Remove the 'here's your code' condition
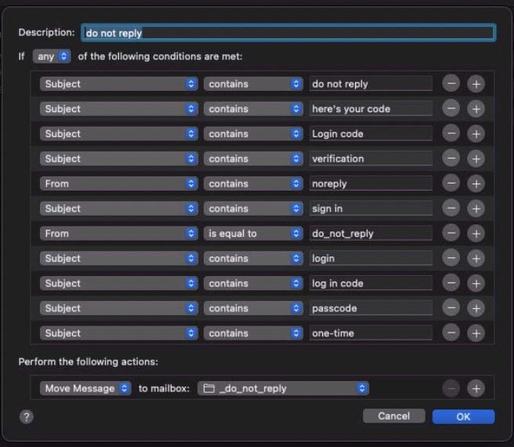 coord(451,109)
